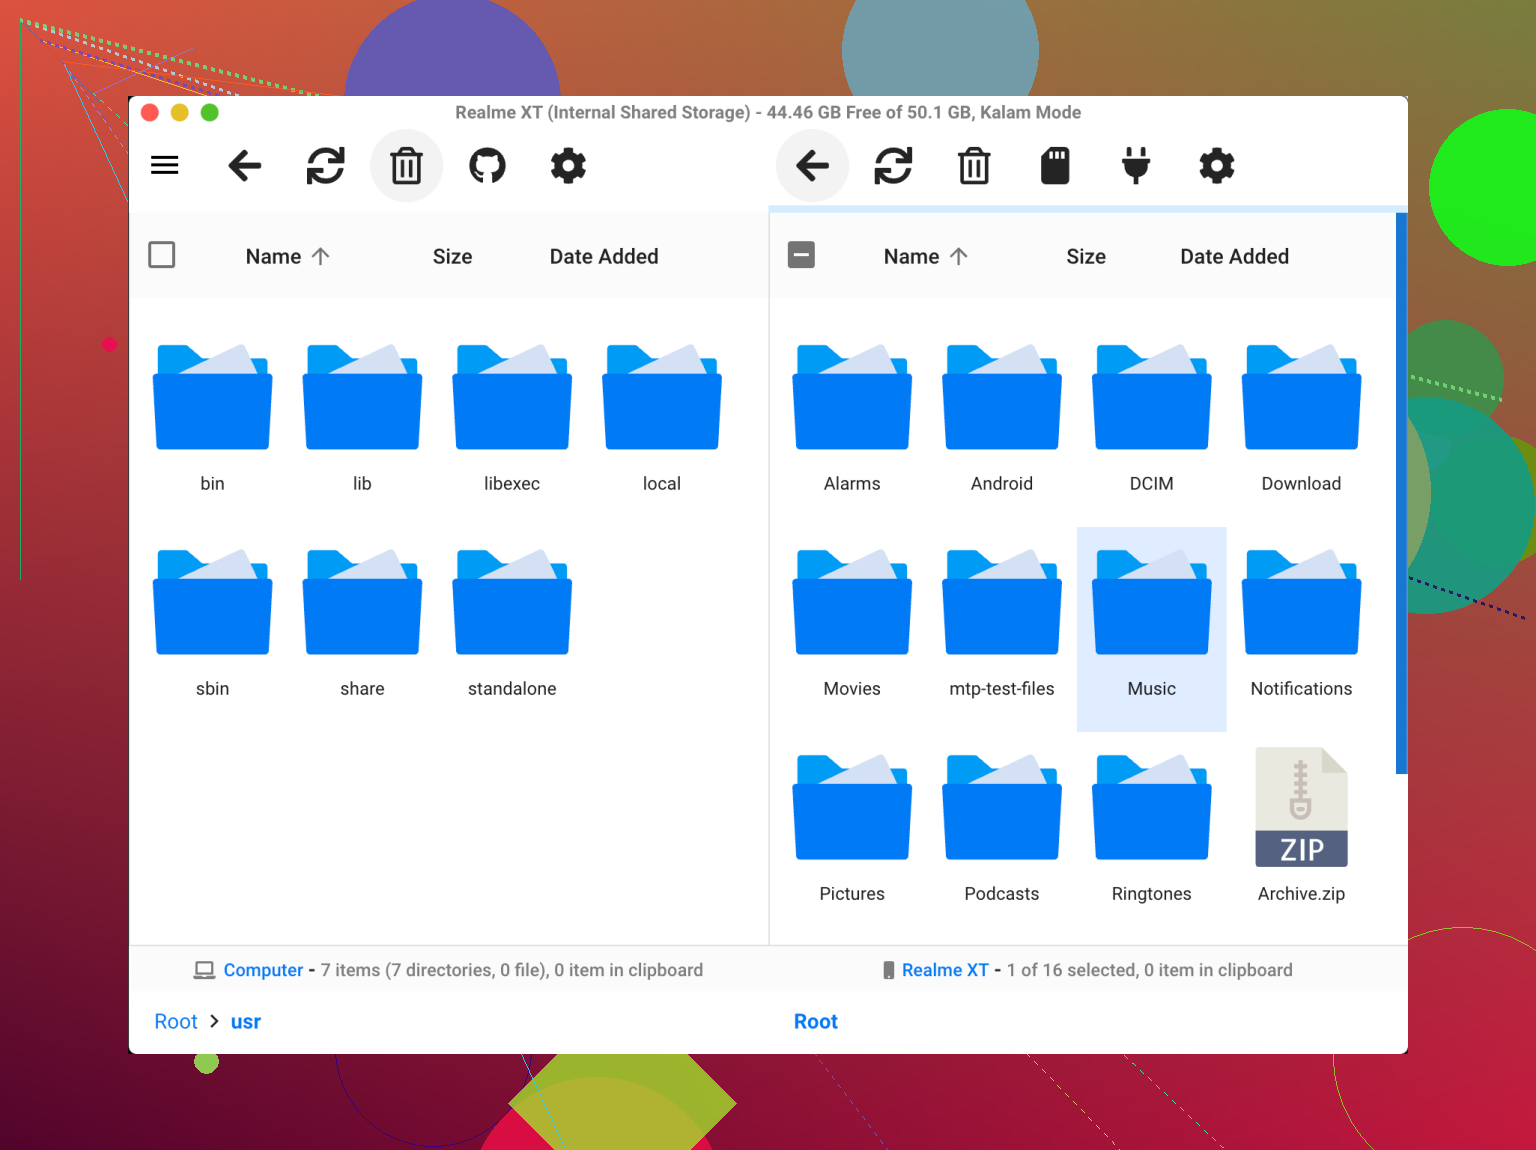Click the window title text
The height and width of the screenshot is (1150, 1536).
click(x=768, y=112)
